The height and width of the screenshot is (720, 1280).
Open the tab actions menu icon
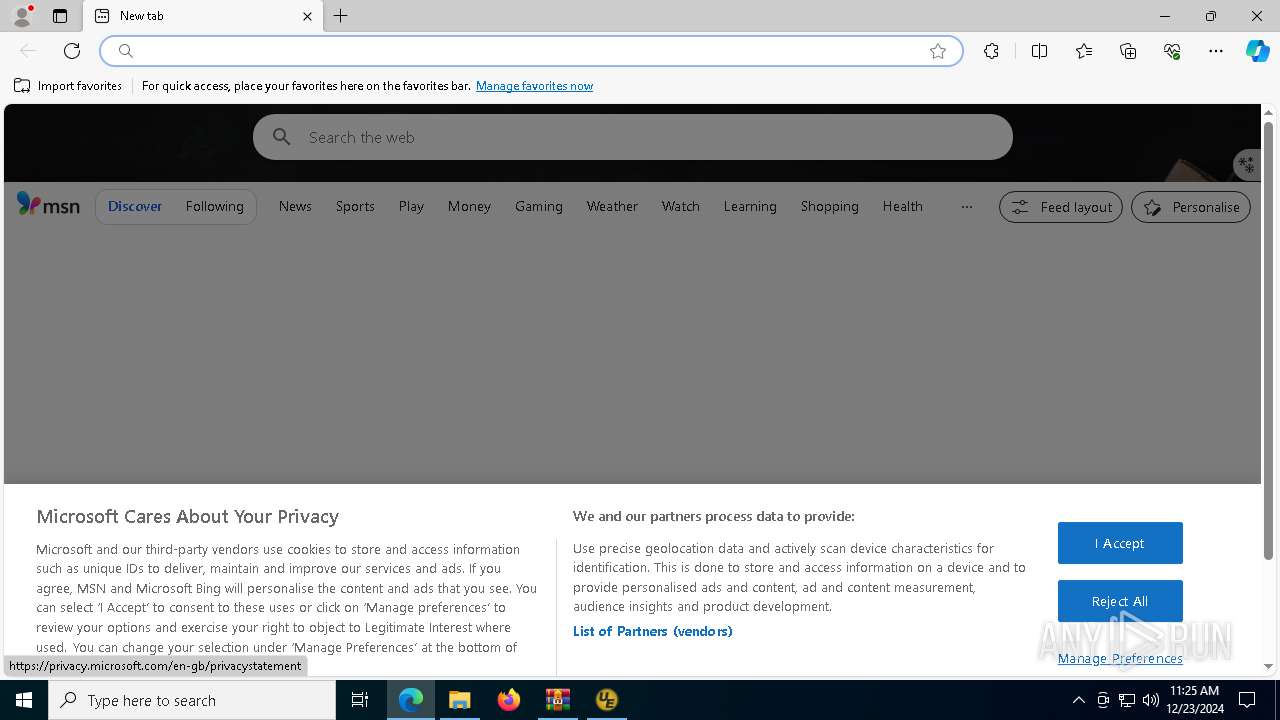pos(60,16)
